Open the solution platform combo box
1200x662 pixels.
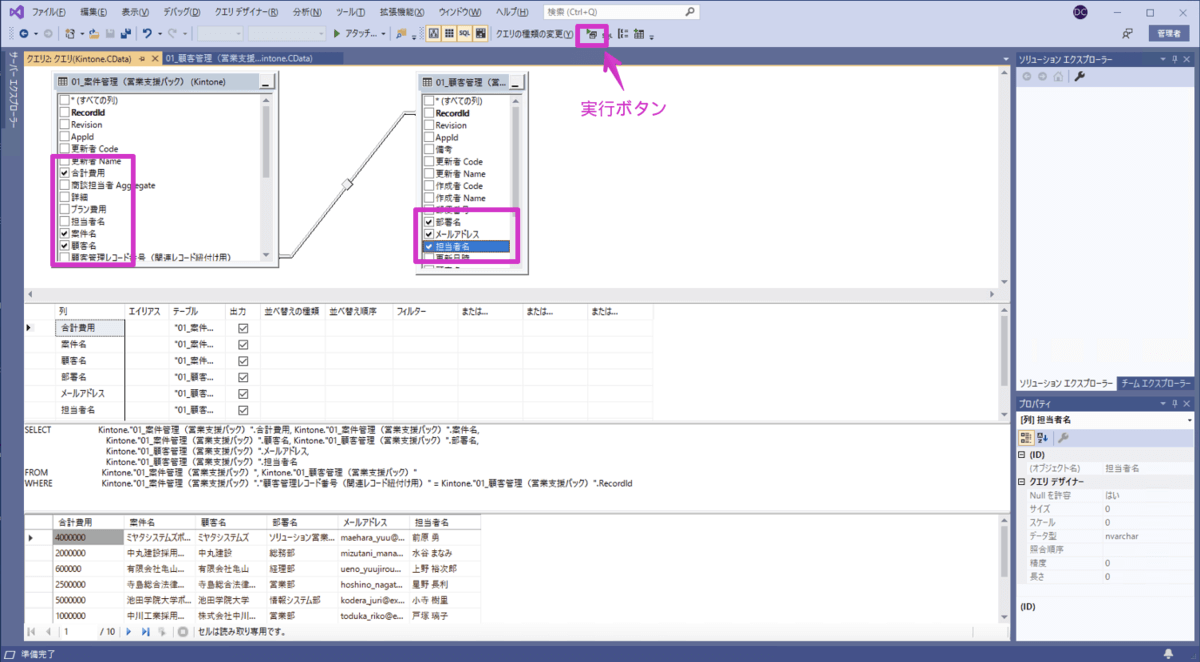(x=287, y=34)
